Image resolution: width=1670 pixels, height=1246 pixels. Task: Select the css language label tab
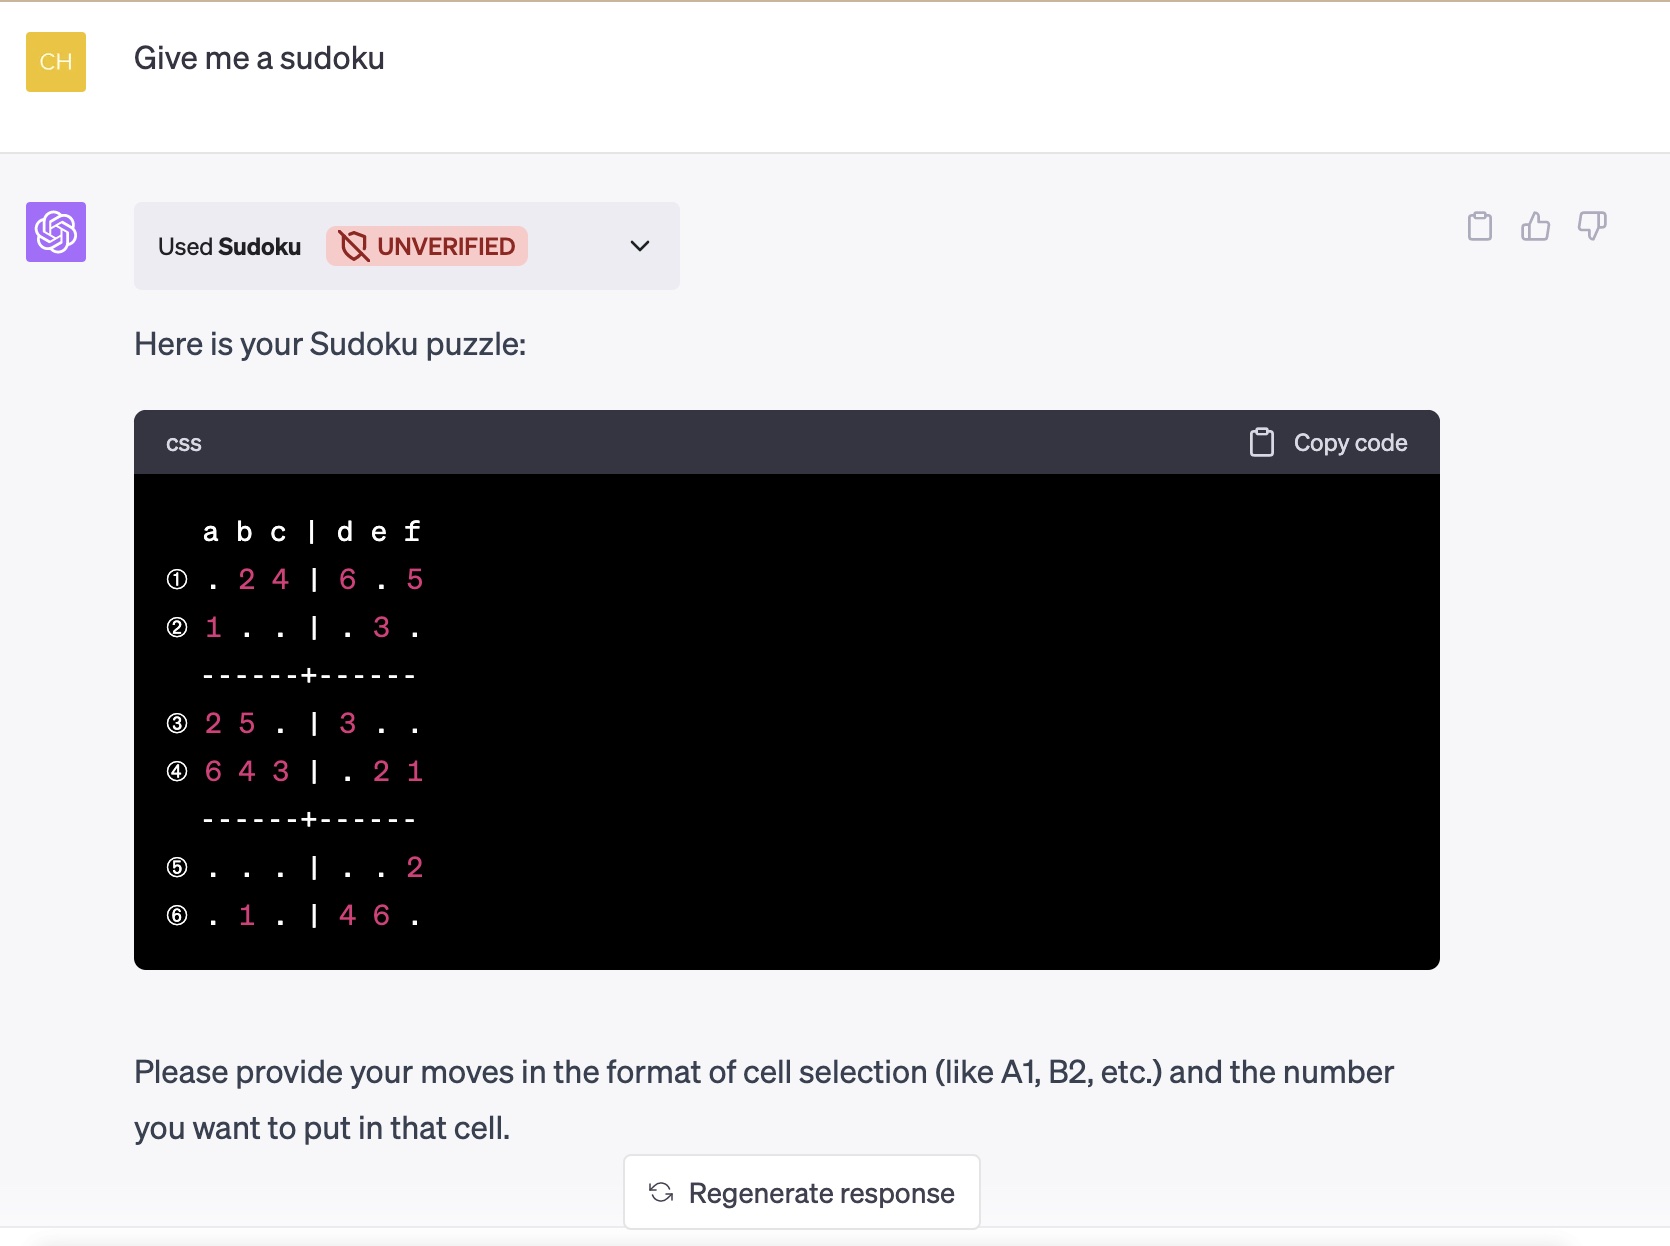[184, 442]
